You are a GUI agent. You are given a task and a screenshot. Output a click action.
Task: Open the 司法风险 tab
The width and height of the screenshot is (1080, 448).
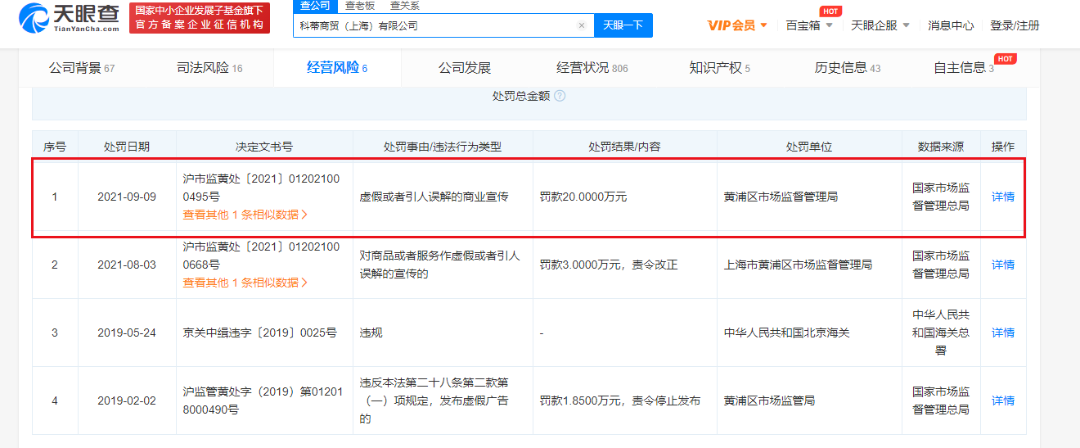tap(209, 68)
